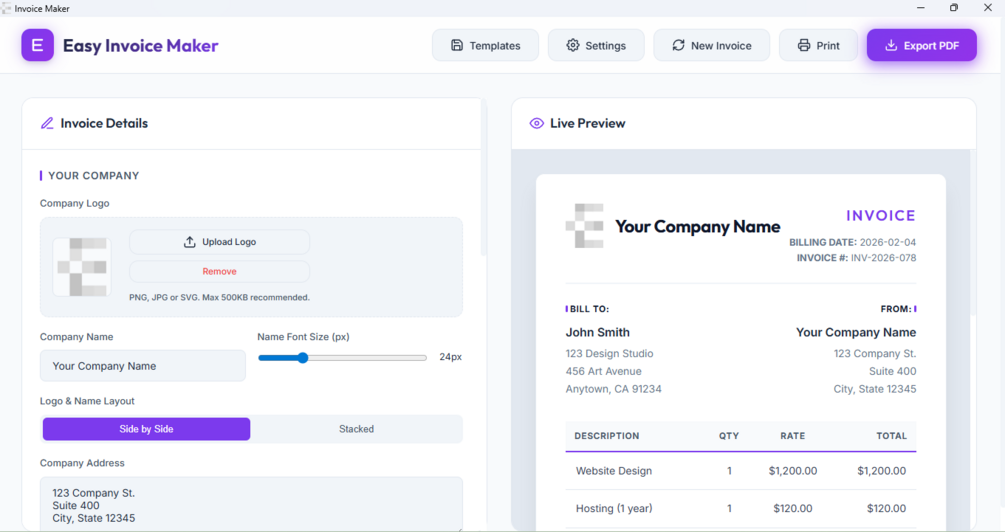Click the New Invoice refresh icon

[678, 45]
